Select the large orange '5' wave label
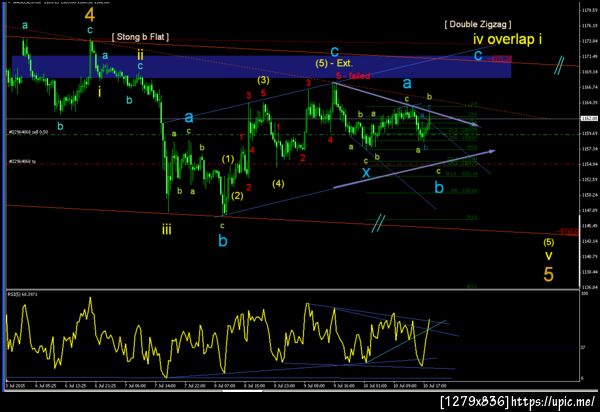 tap(548, 274)
